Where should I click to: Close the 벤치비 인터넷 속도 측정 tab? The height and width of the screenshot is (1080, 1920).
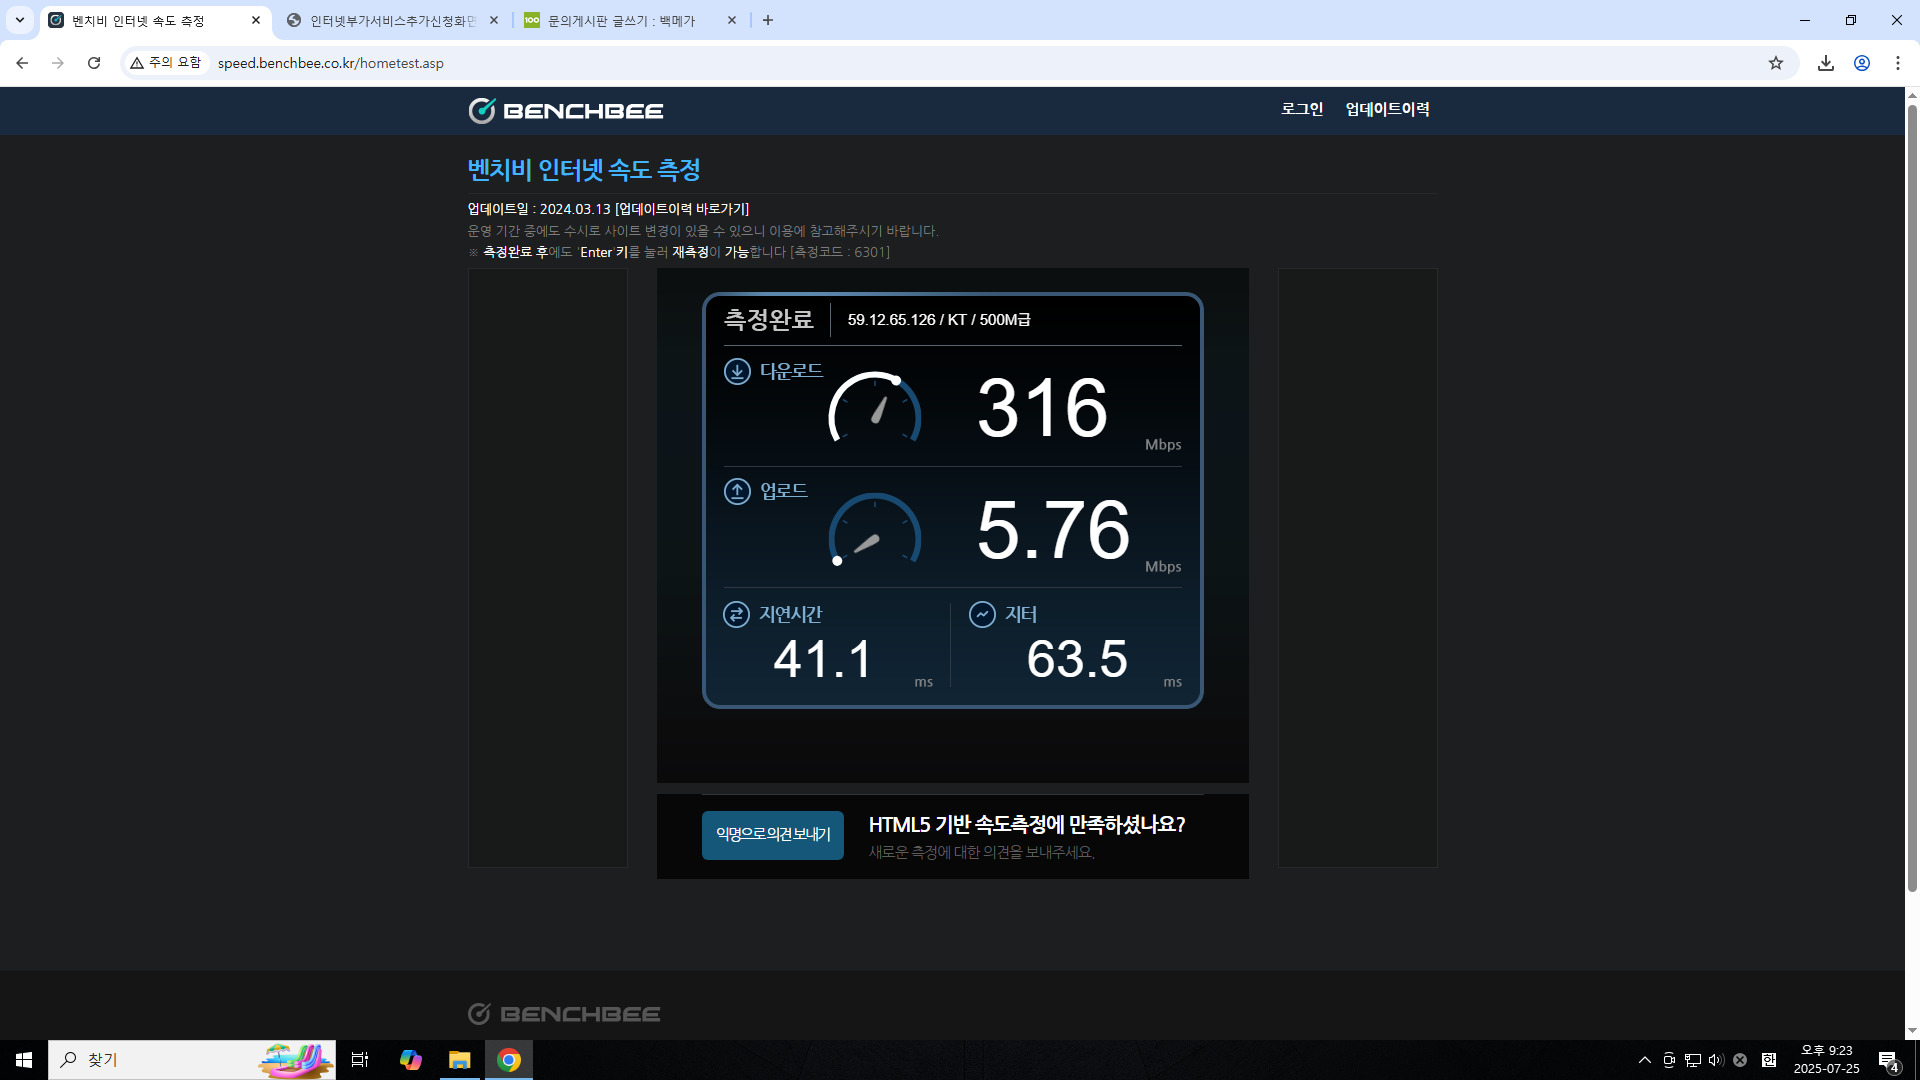click(256, 20)
